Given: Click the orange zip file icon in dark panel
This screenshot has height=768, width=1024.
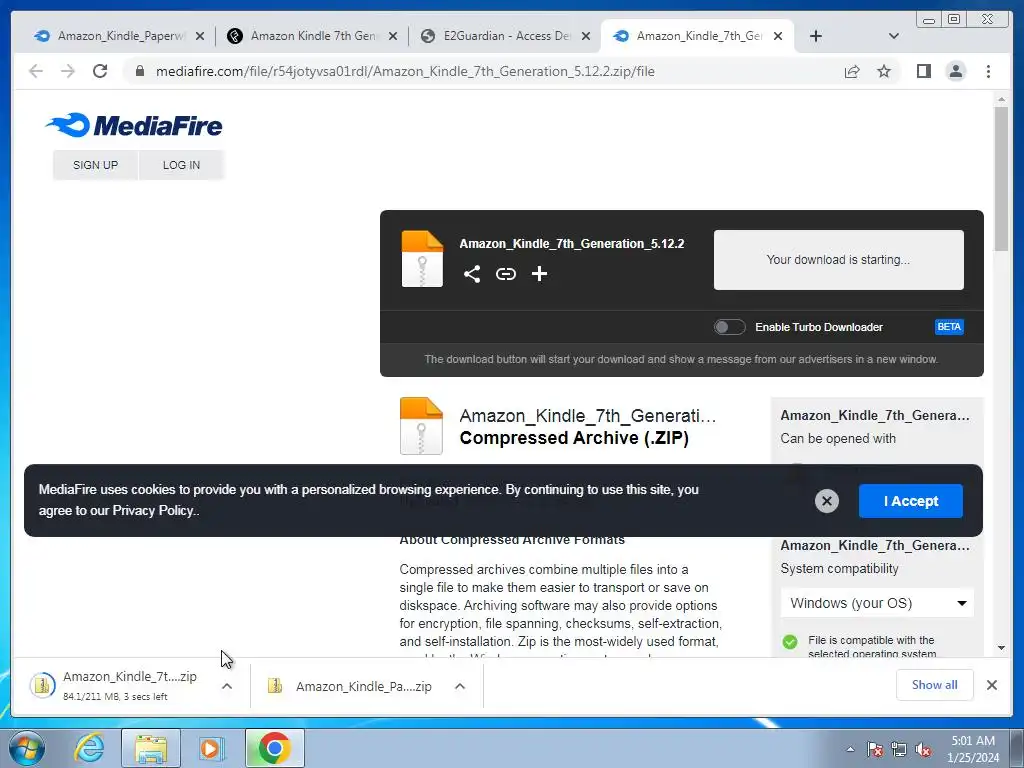Looking at the screenshot, I should (x=422, y=259).
